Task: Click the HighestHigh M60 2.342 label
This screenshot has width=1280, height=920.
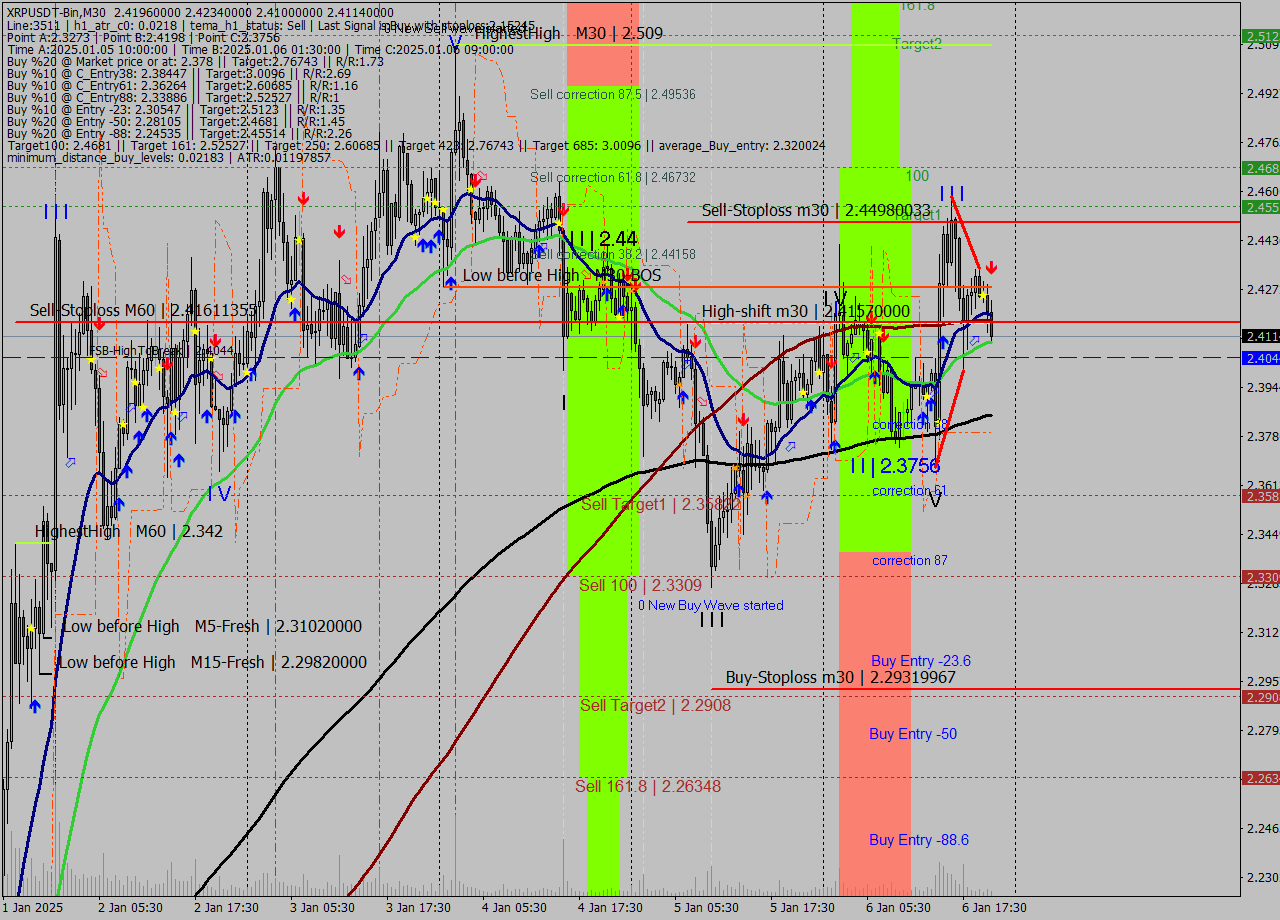Action: 129,531
